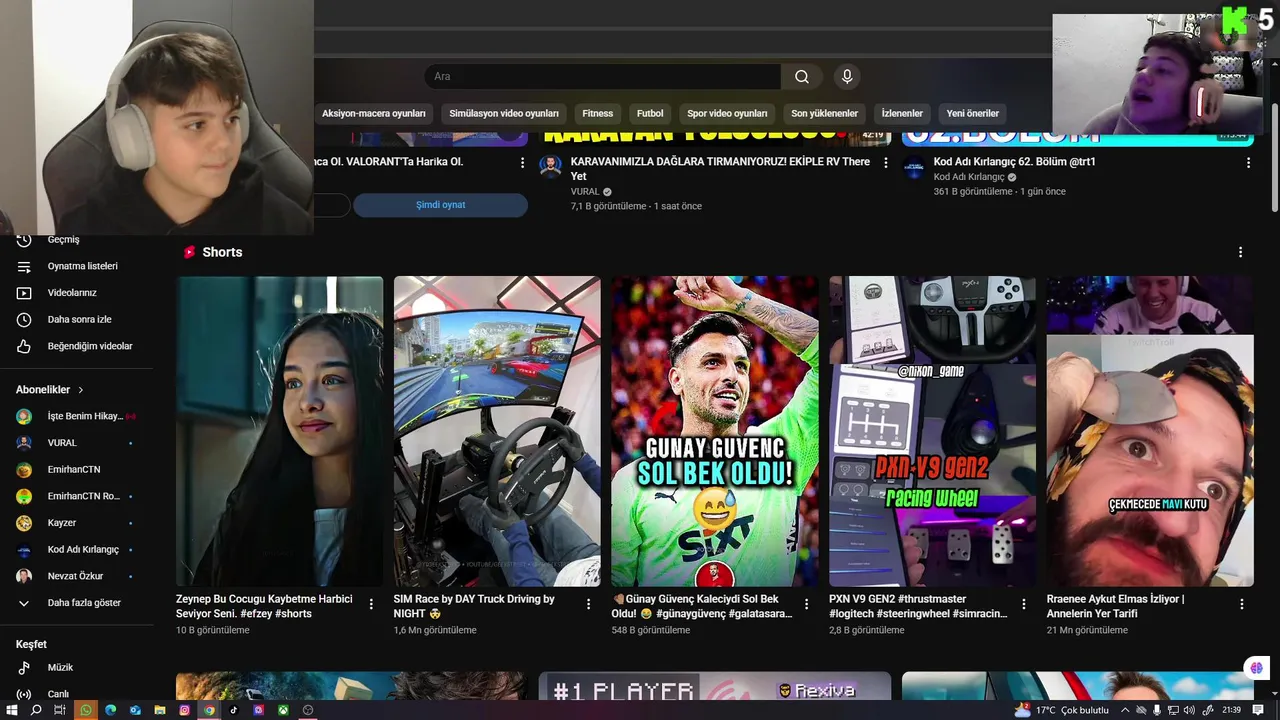Open options for Zeynep Bu Cocugu short
The height and width of the screenshot is (720, 1280).
[x=371, y=604]
